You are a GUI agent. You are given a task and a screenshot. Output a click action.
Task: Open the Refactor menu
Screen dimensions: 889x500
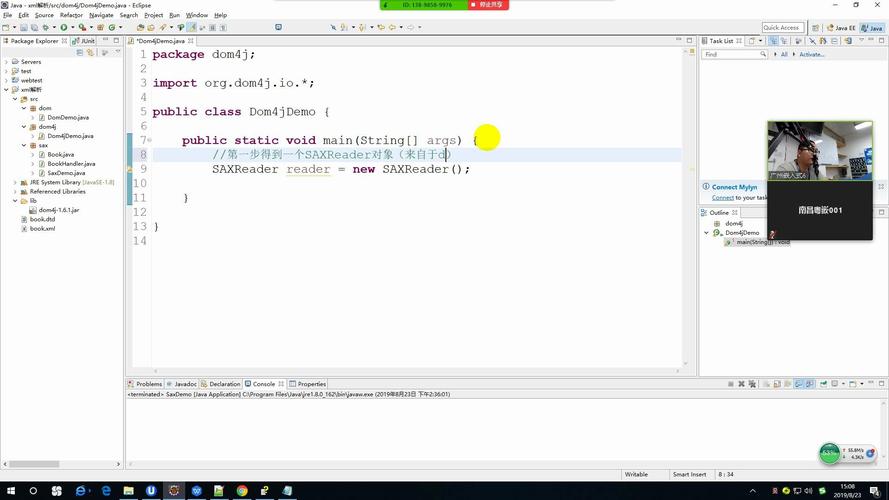[x=71, y=15]
